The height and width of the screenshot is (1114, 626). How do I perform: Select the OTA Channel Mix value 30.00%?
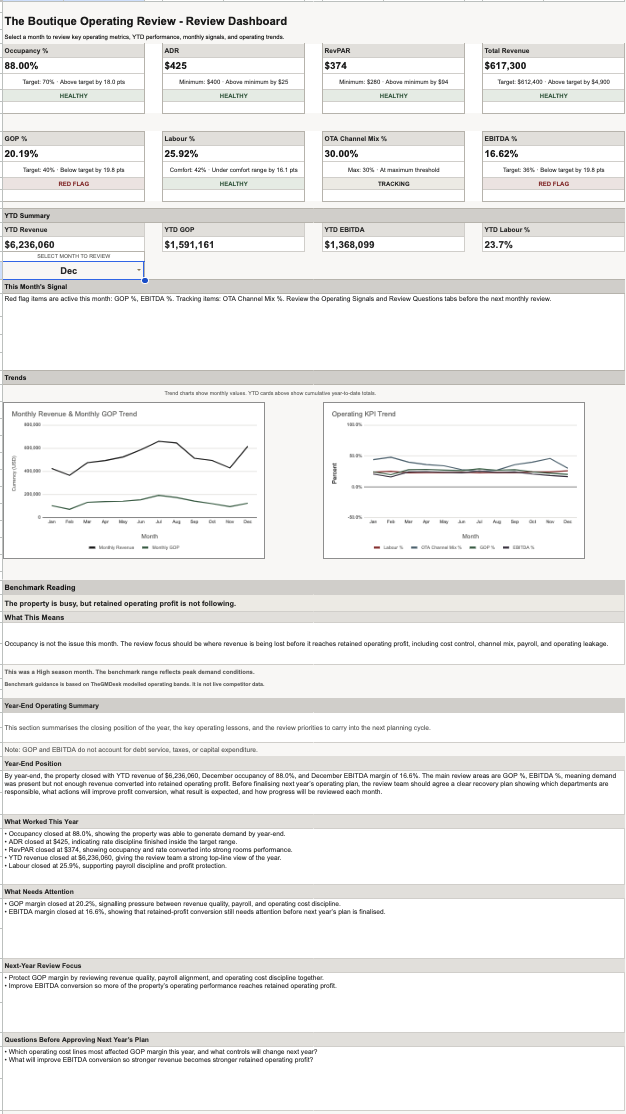pyautogui.click(x=394, y=153)
